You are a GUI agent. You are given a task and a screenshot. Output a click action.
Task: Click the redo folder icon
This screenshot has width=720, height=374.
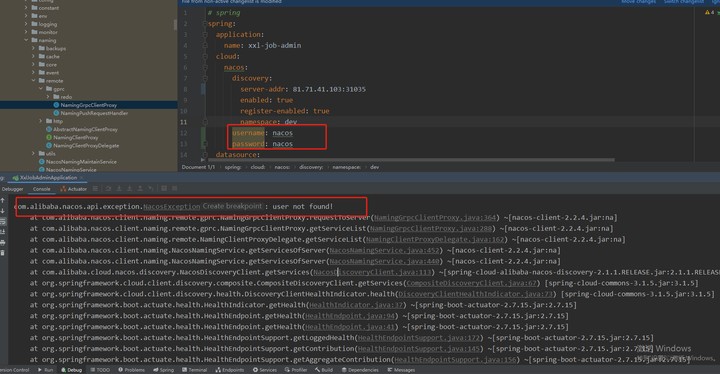point(56,97)
